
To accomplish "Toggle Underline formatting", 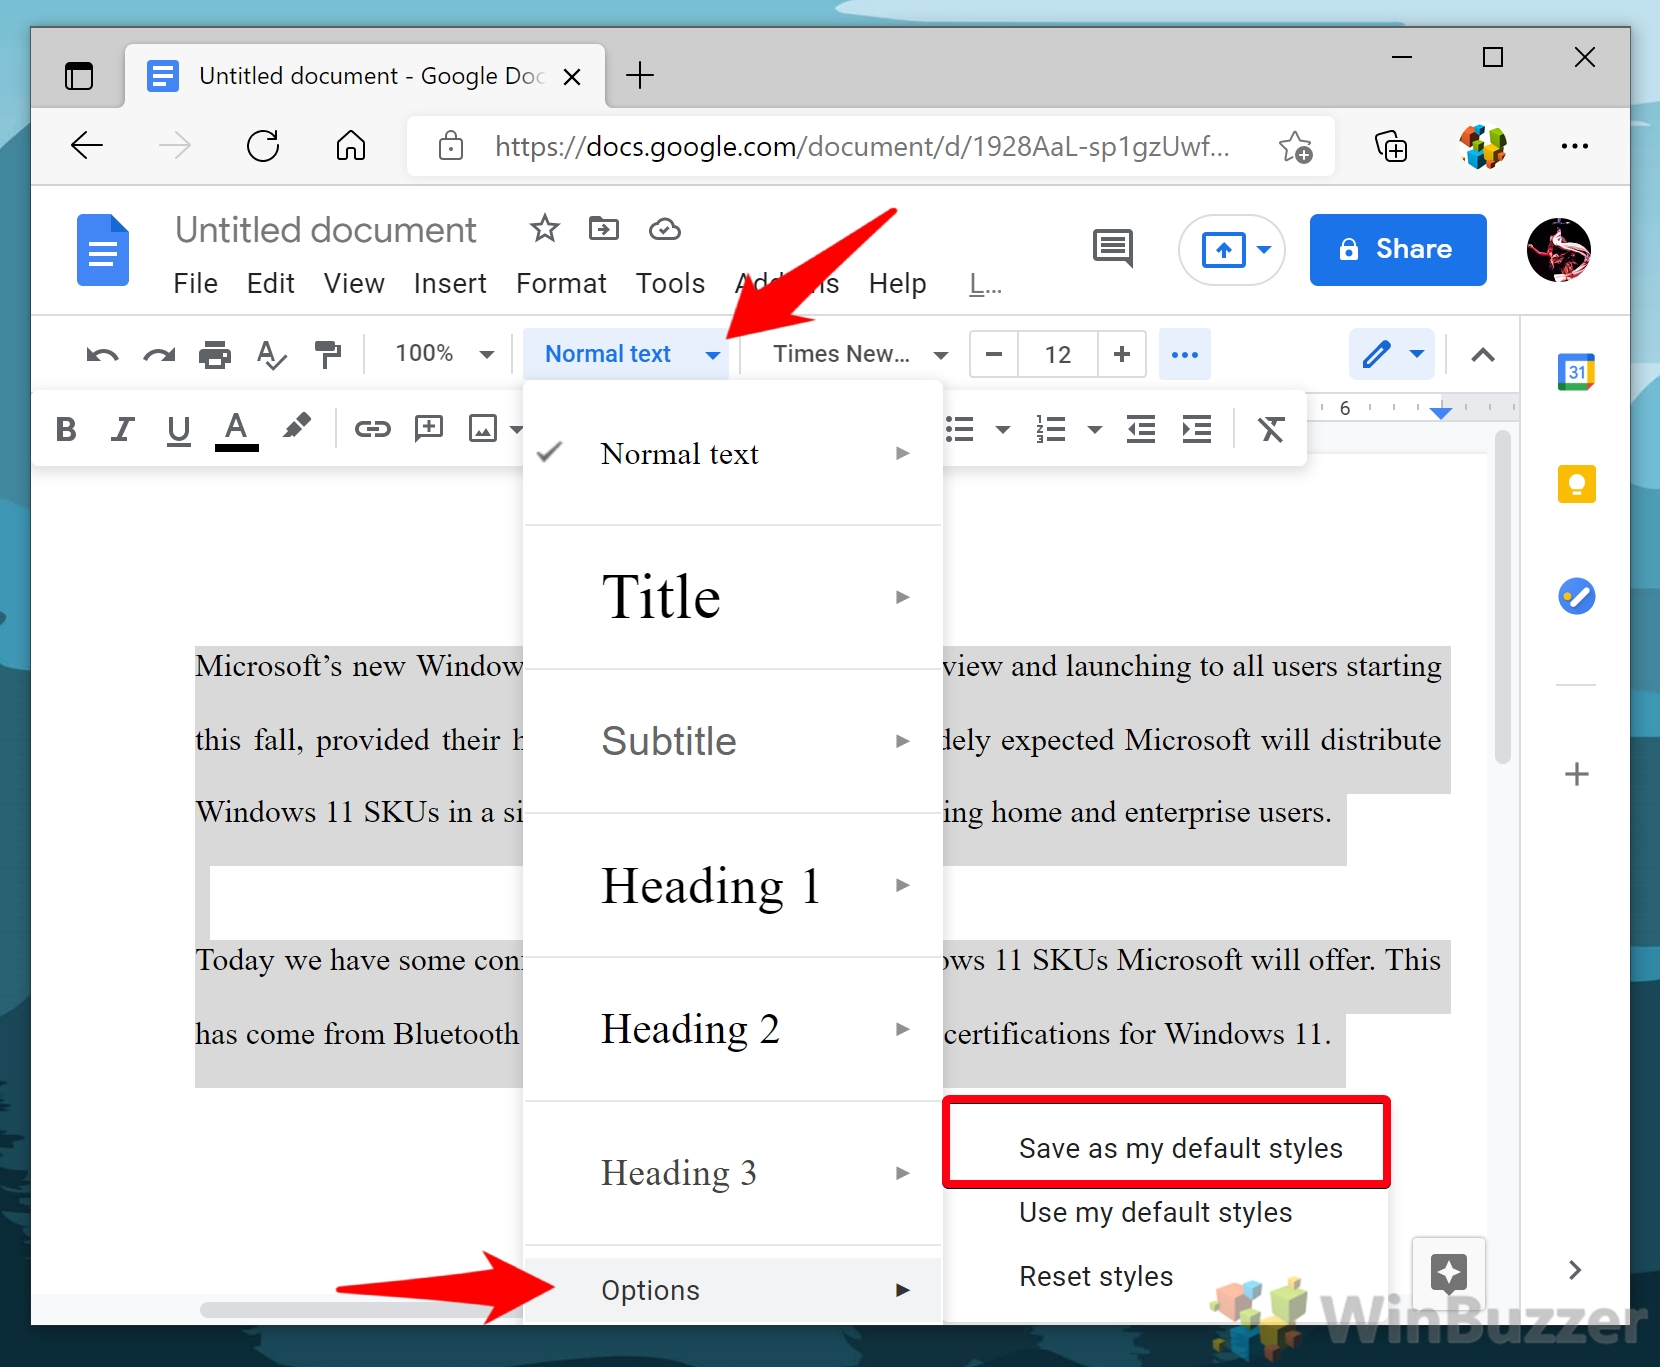I will (178, 430).
